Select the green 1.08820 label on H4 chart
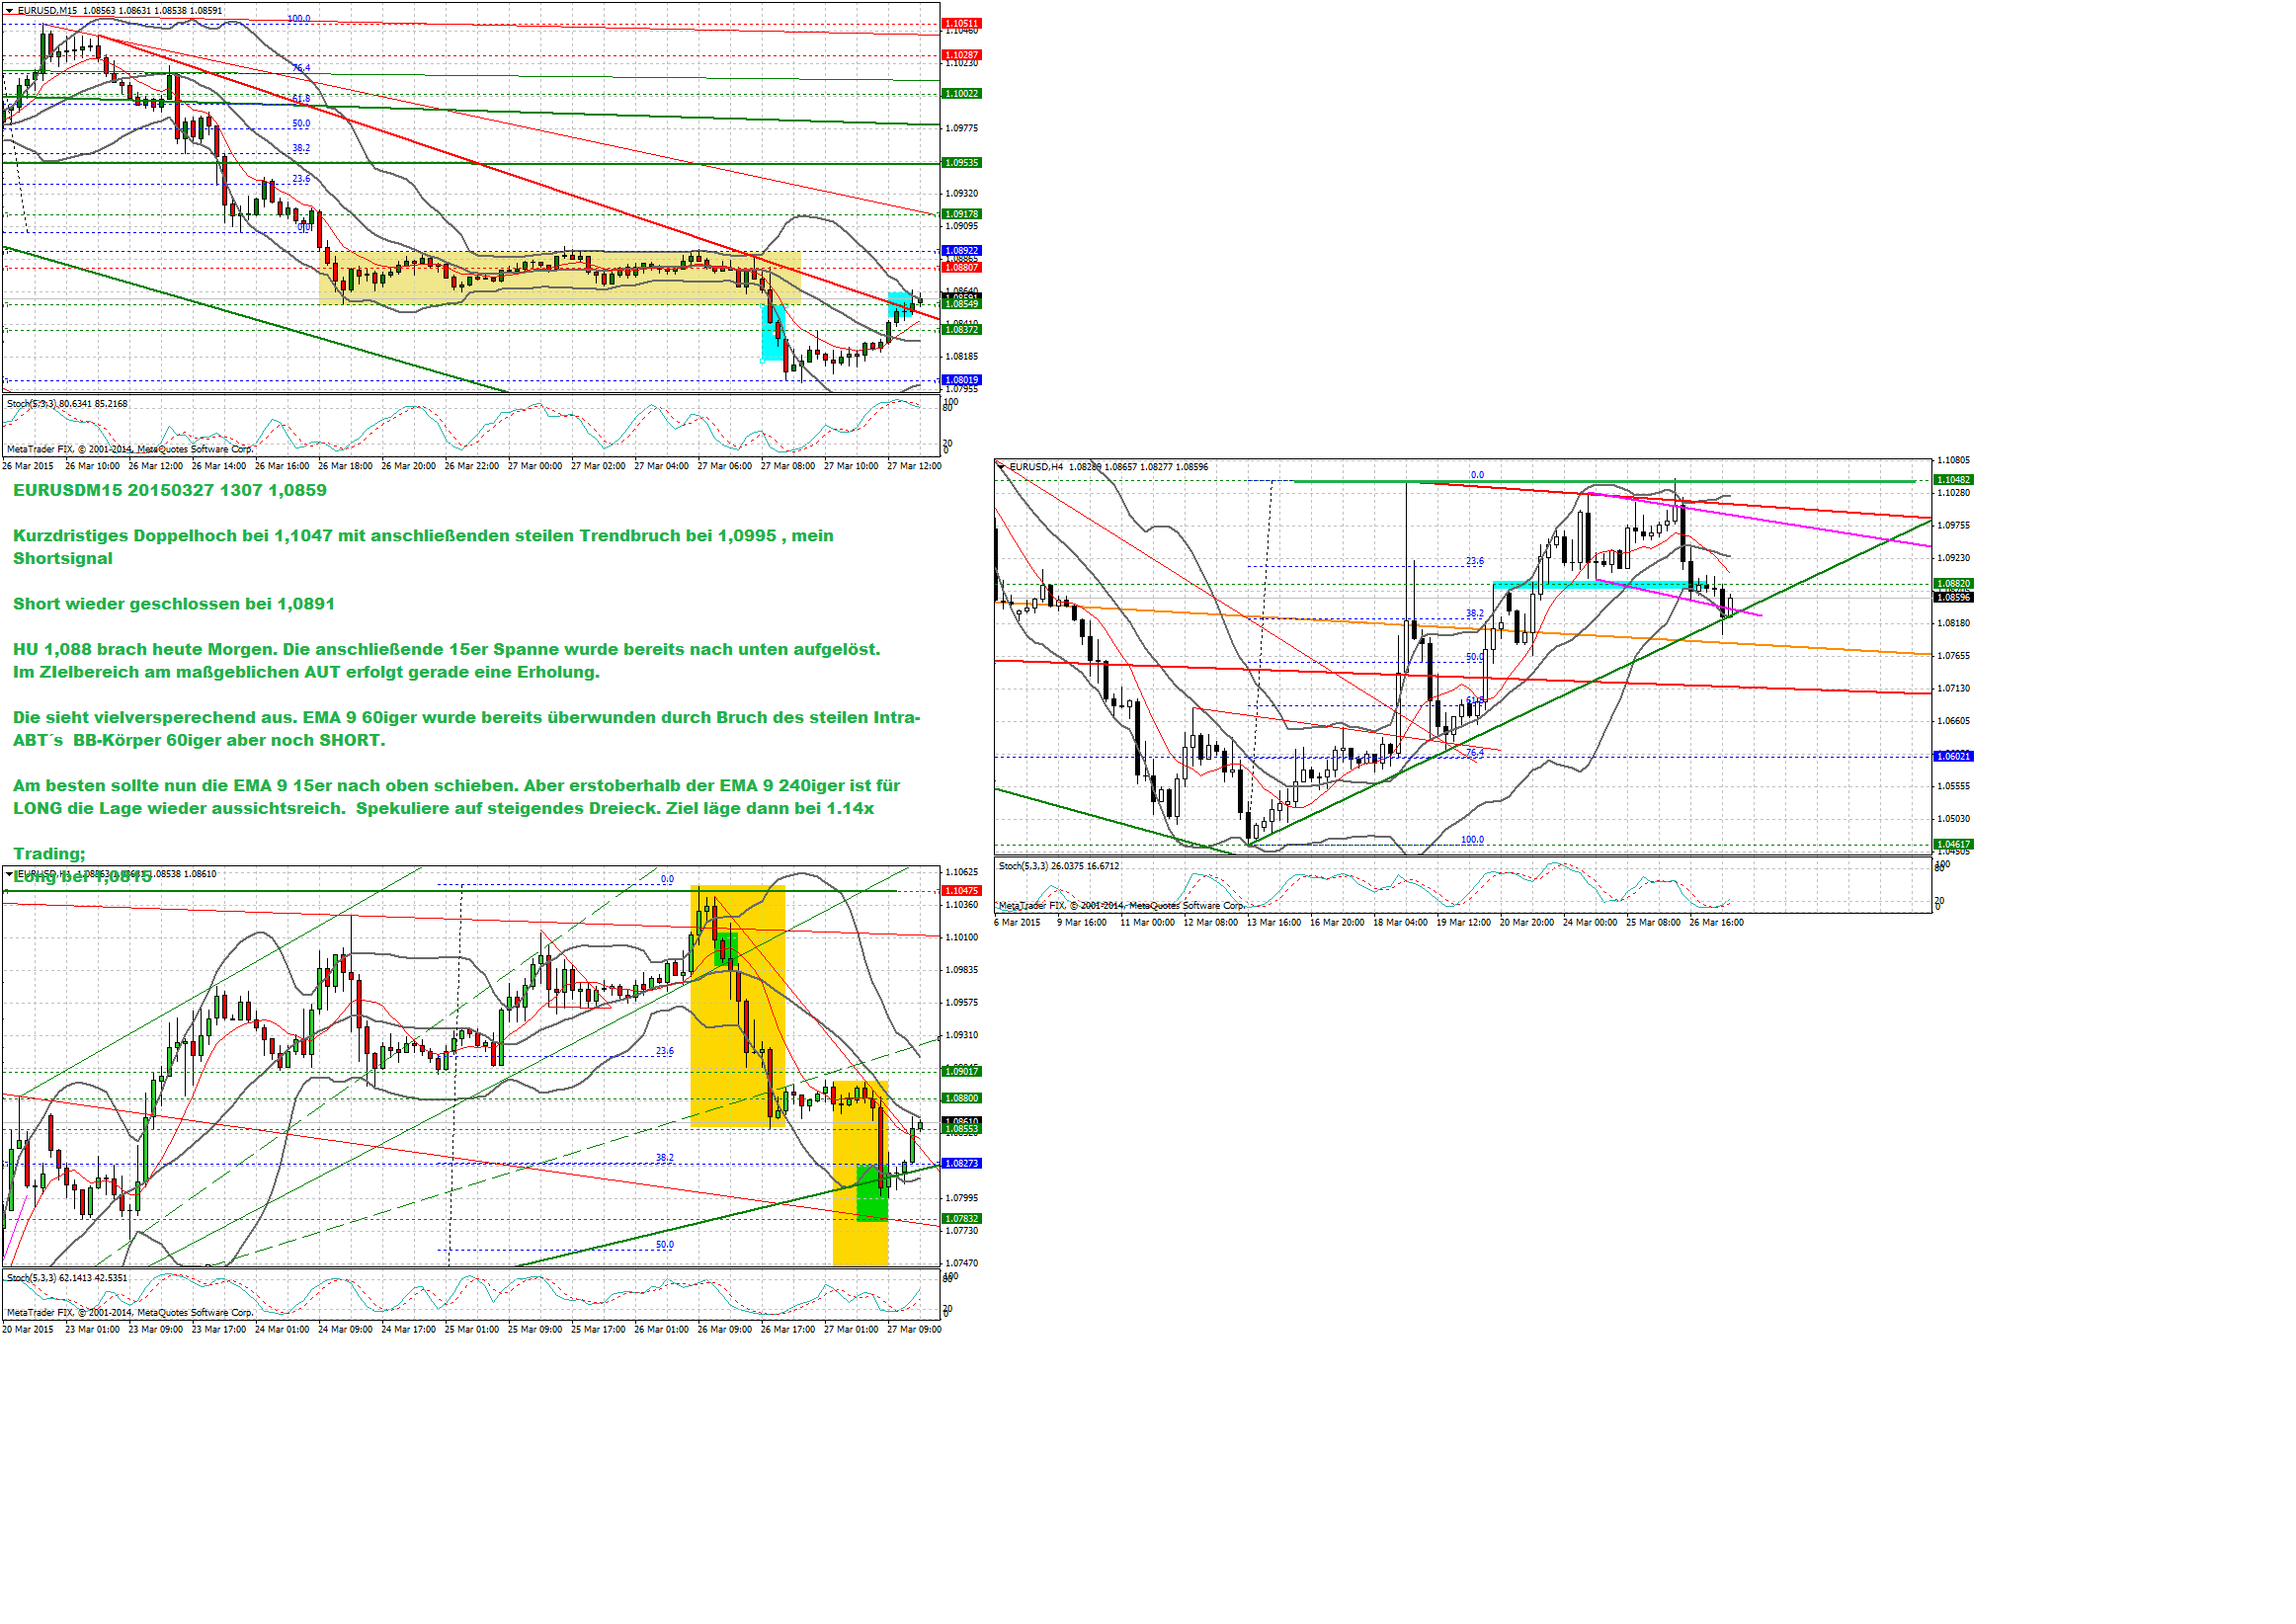The height and width of the screenshot is (1624, 2296). [x=1954, y=584]
